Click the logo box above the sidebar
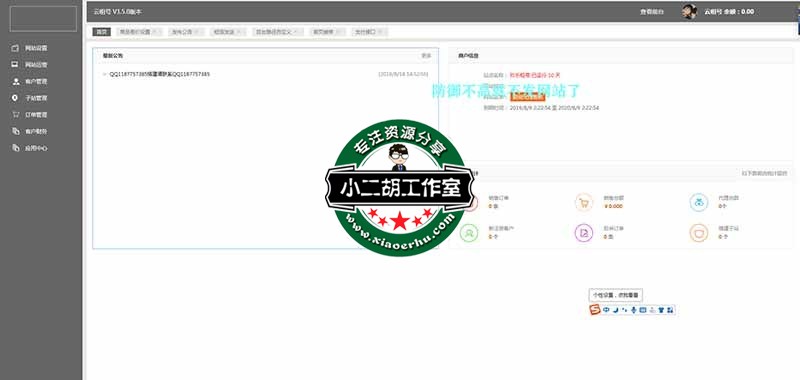The height and width of the screenshot is (380, 800). (x=43, y=19)
